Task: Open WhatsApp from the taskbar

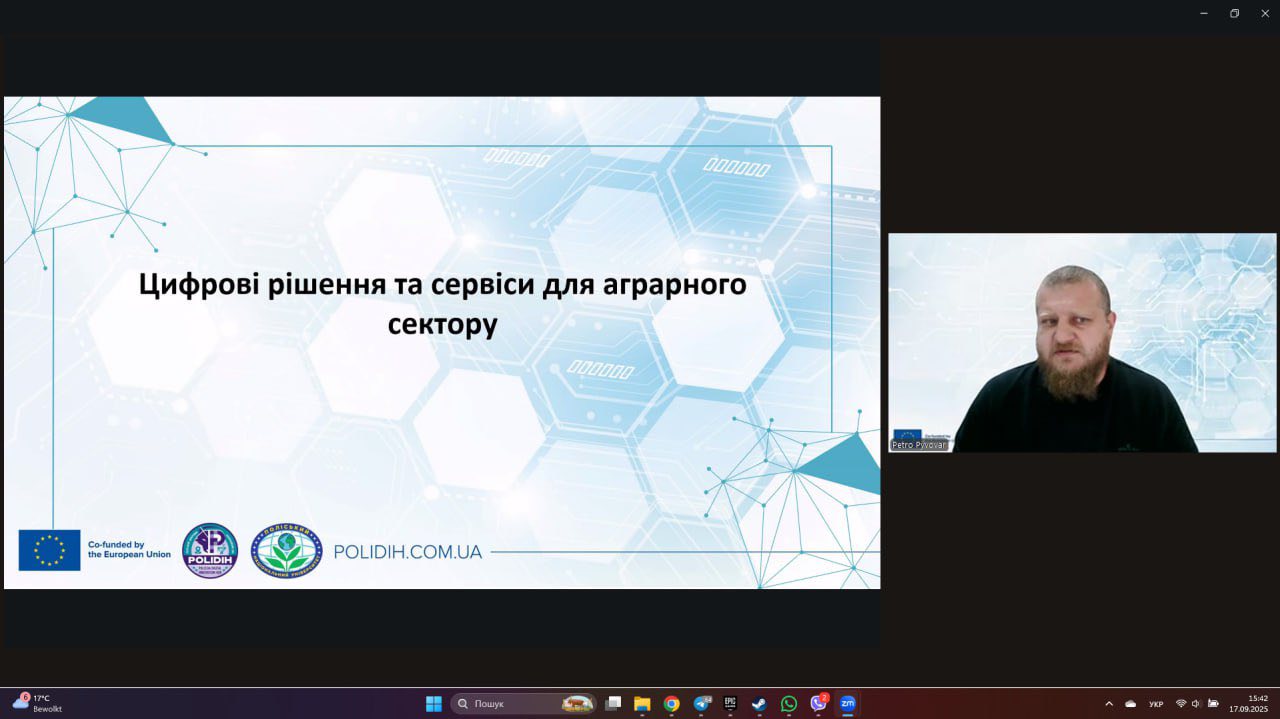Action: pyautogui.click(x=789, y=704)
